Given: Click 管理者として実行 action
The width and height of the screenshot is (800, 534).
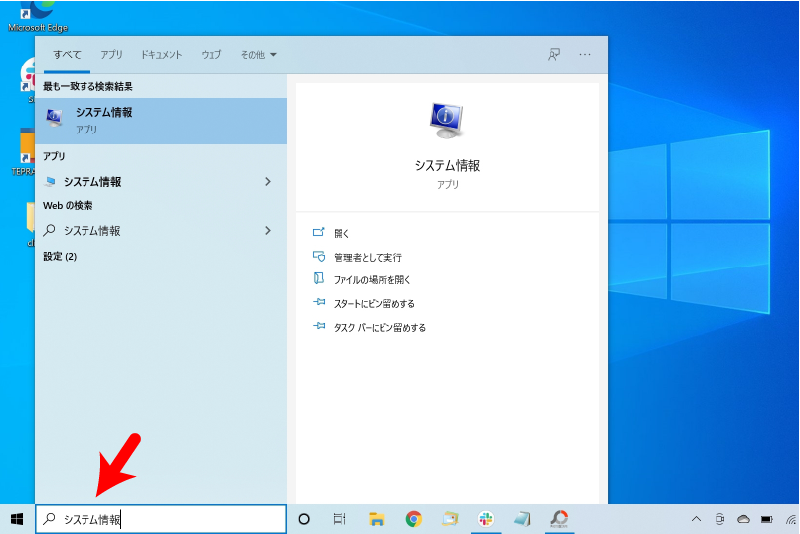Looking at the screenshot, I should [367, 257].
